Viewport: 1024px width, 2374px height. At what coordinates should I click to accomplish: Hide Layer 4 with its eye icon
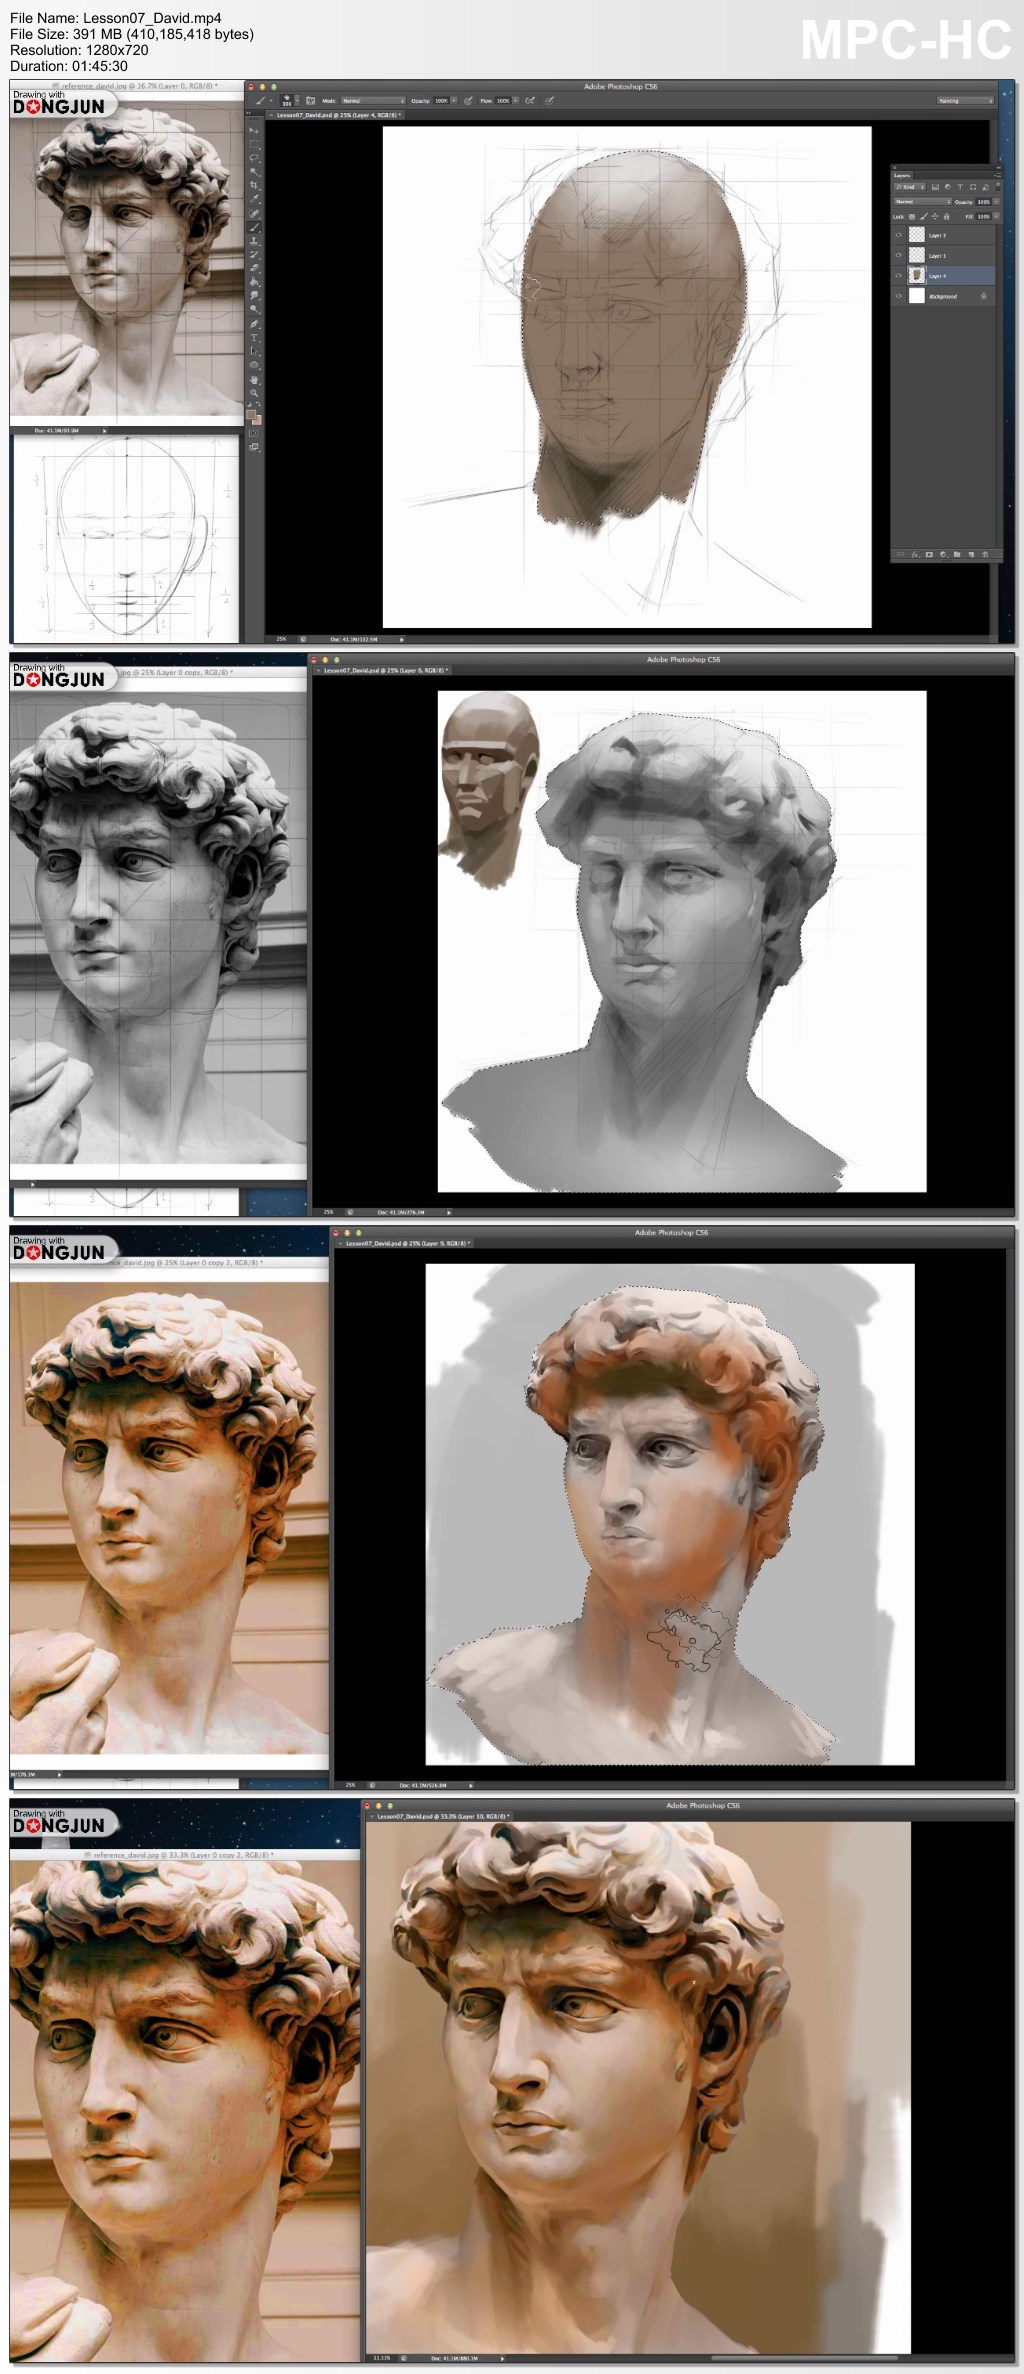click(898, 275)
